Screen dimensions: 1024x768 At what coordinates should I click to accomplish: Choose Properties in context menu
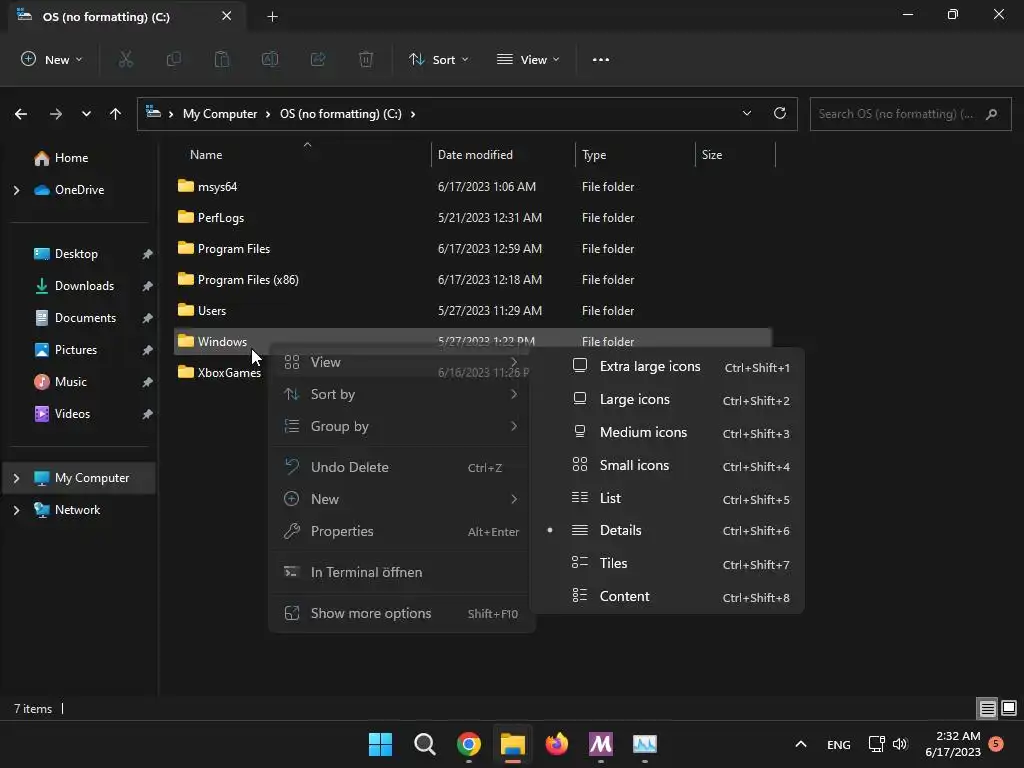(402, 532)
